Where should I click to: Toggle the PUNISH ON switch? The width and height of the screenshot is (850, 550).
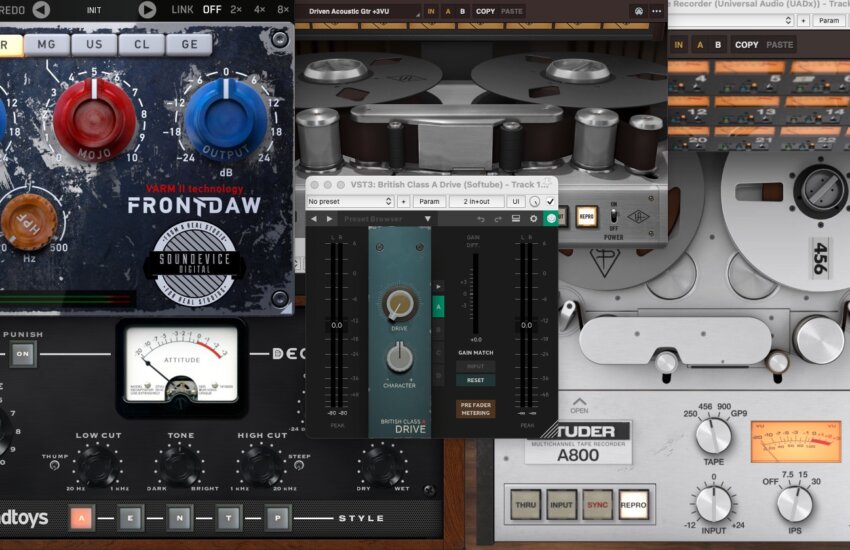(22, 353)
